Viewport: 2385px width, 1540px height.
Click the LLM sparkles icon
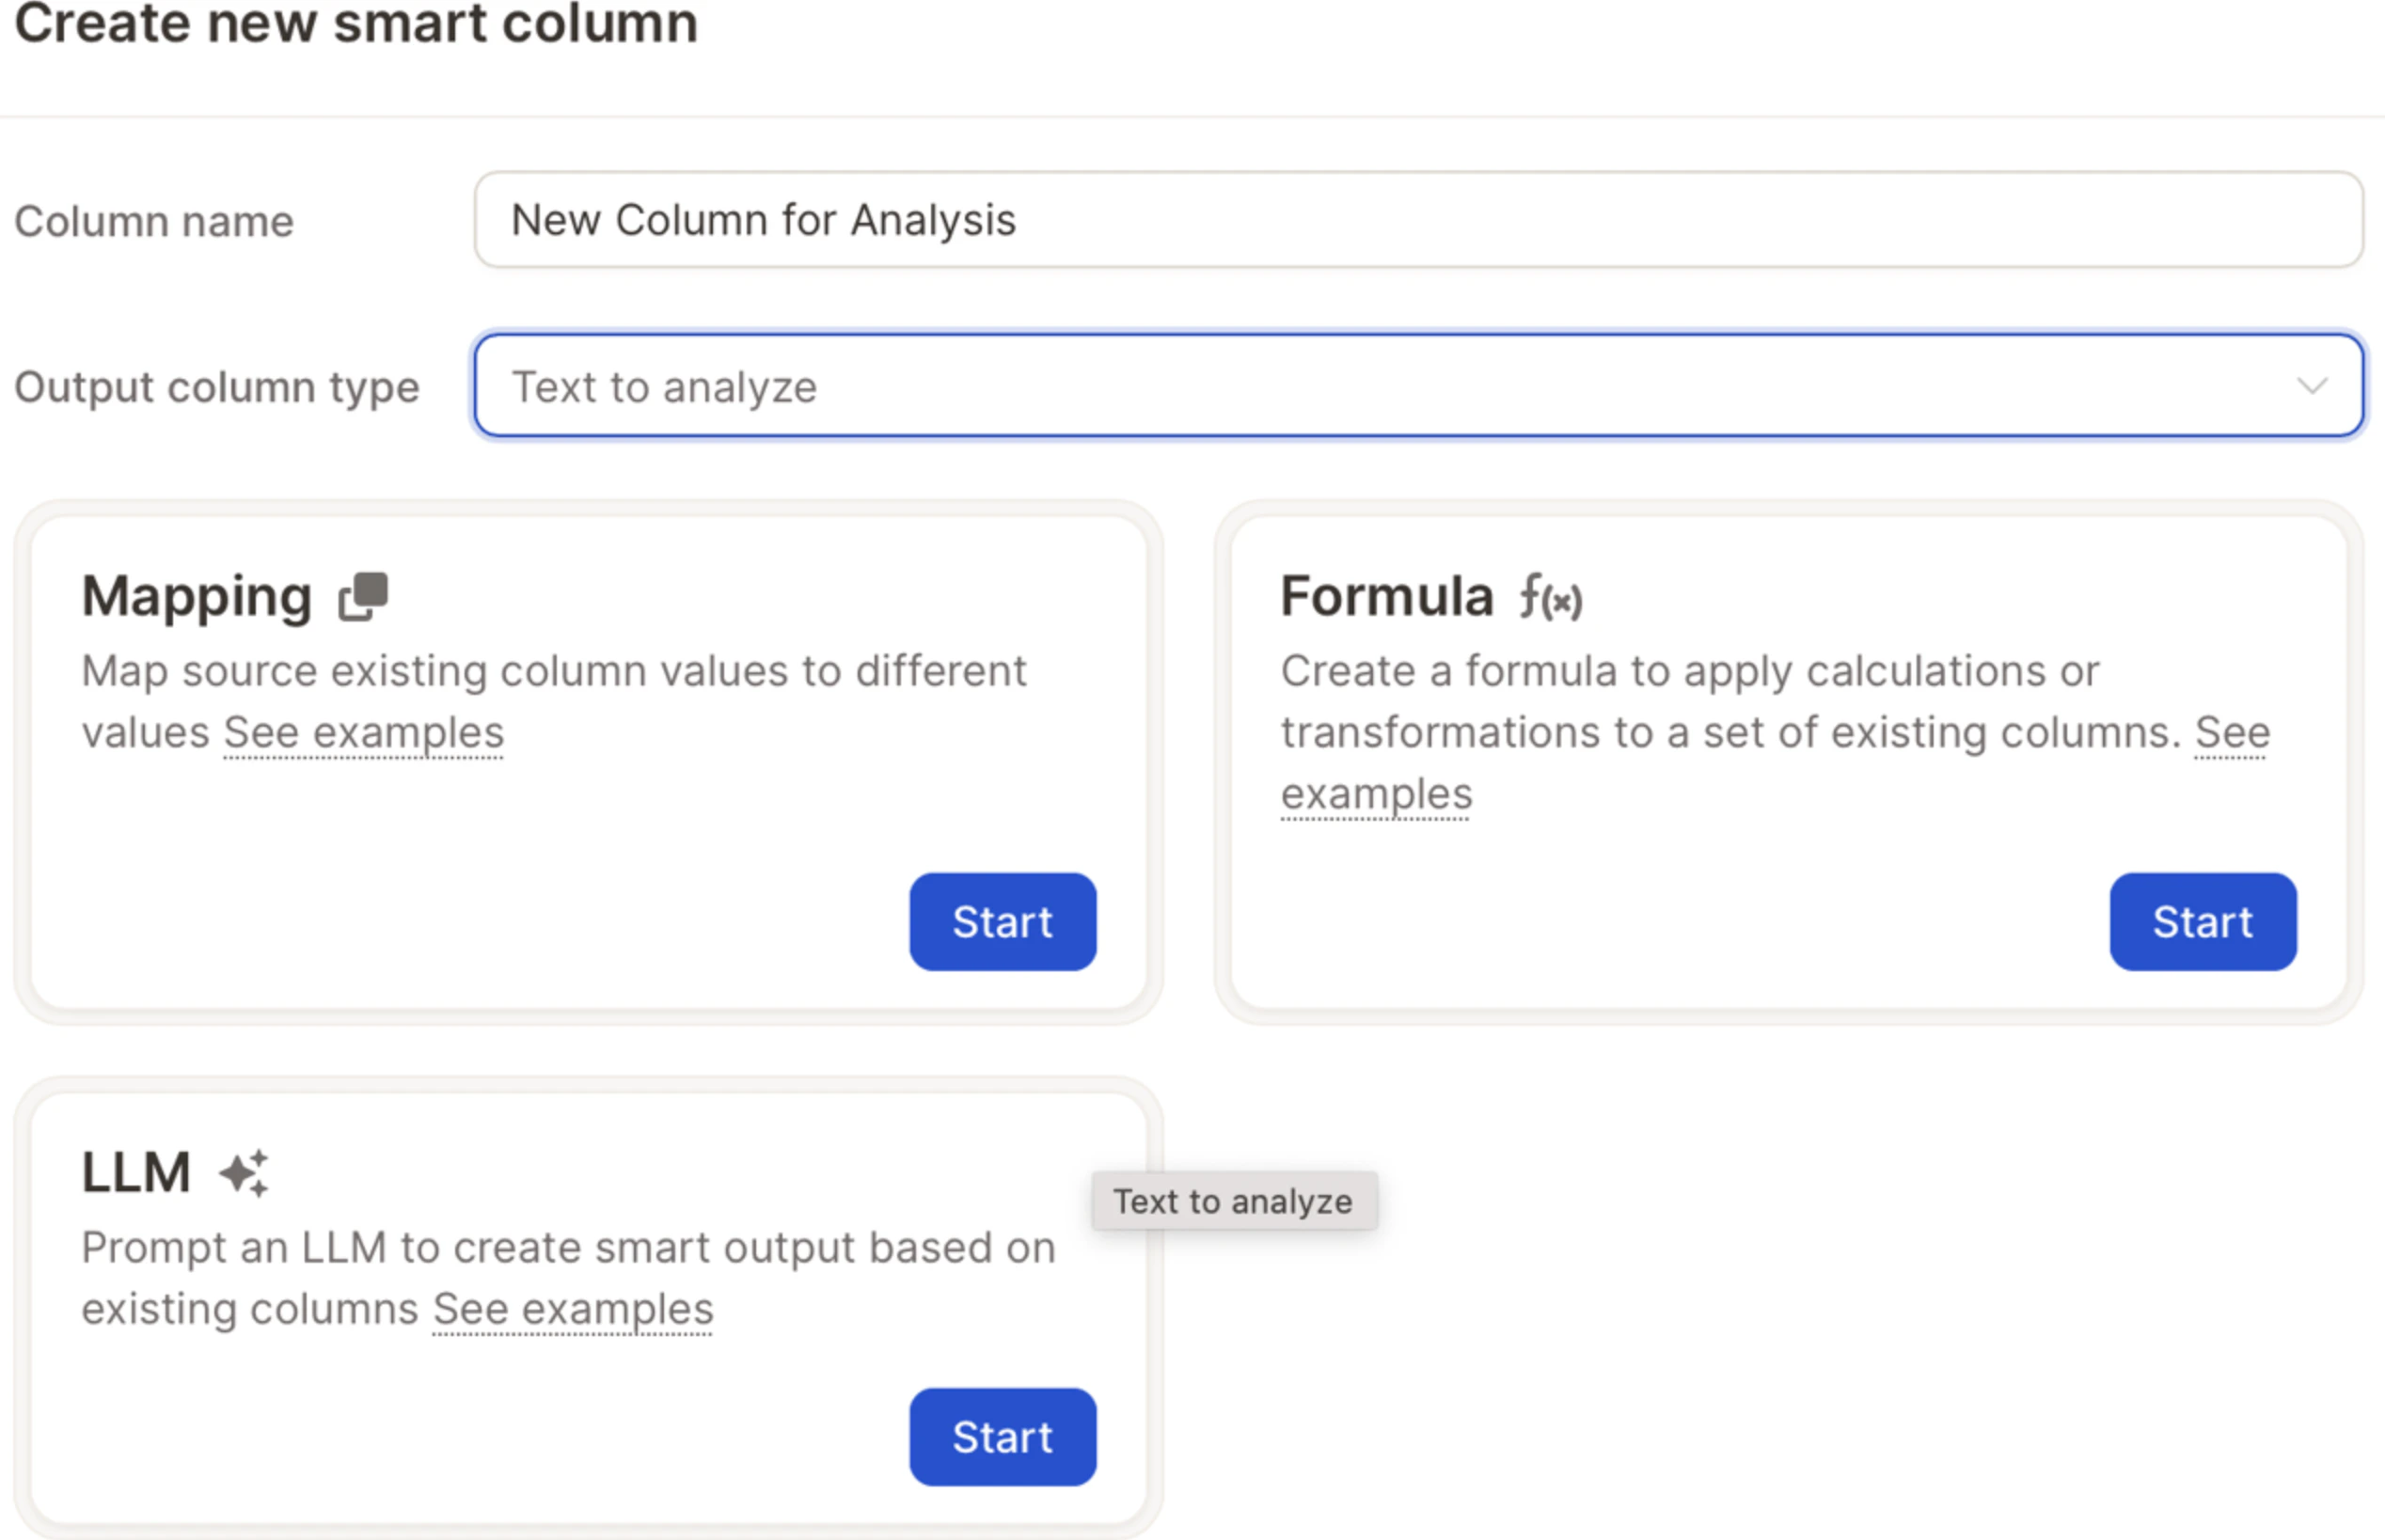click(244, 1173)
